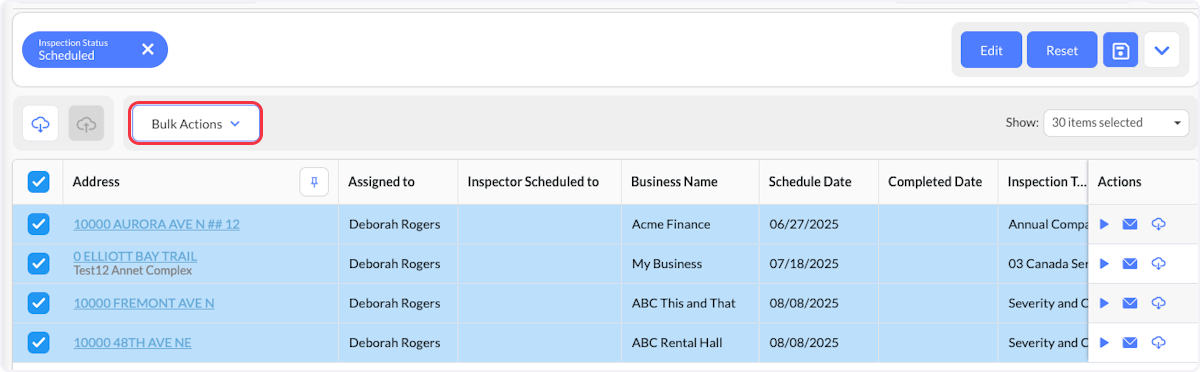1200x372 pixels.
Task: Sort by the Address column header
Action: (96, 182)
